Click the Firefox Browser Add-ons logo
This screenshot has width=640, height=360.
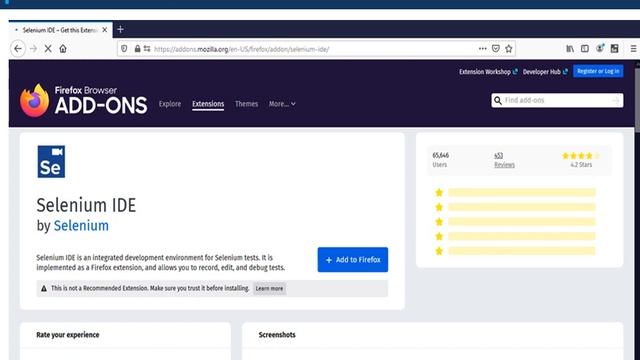click(x=83, y=100)
